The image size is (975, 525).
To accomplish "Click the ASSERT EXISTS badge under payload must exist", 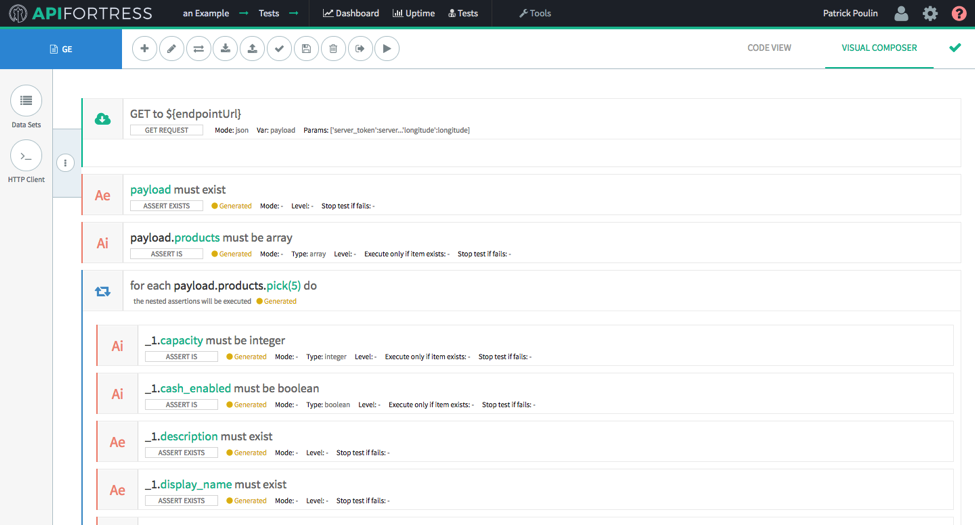I will tap(166, 206).
